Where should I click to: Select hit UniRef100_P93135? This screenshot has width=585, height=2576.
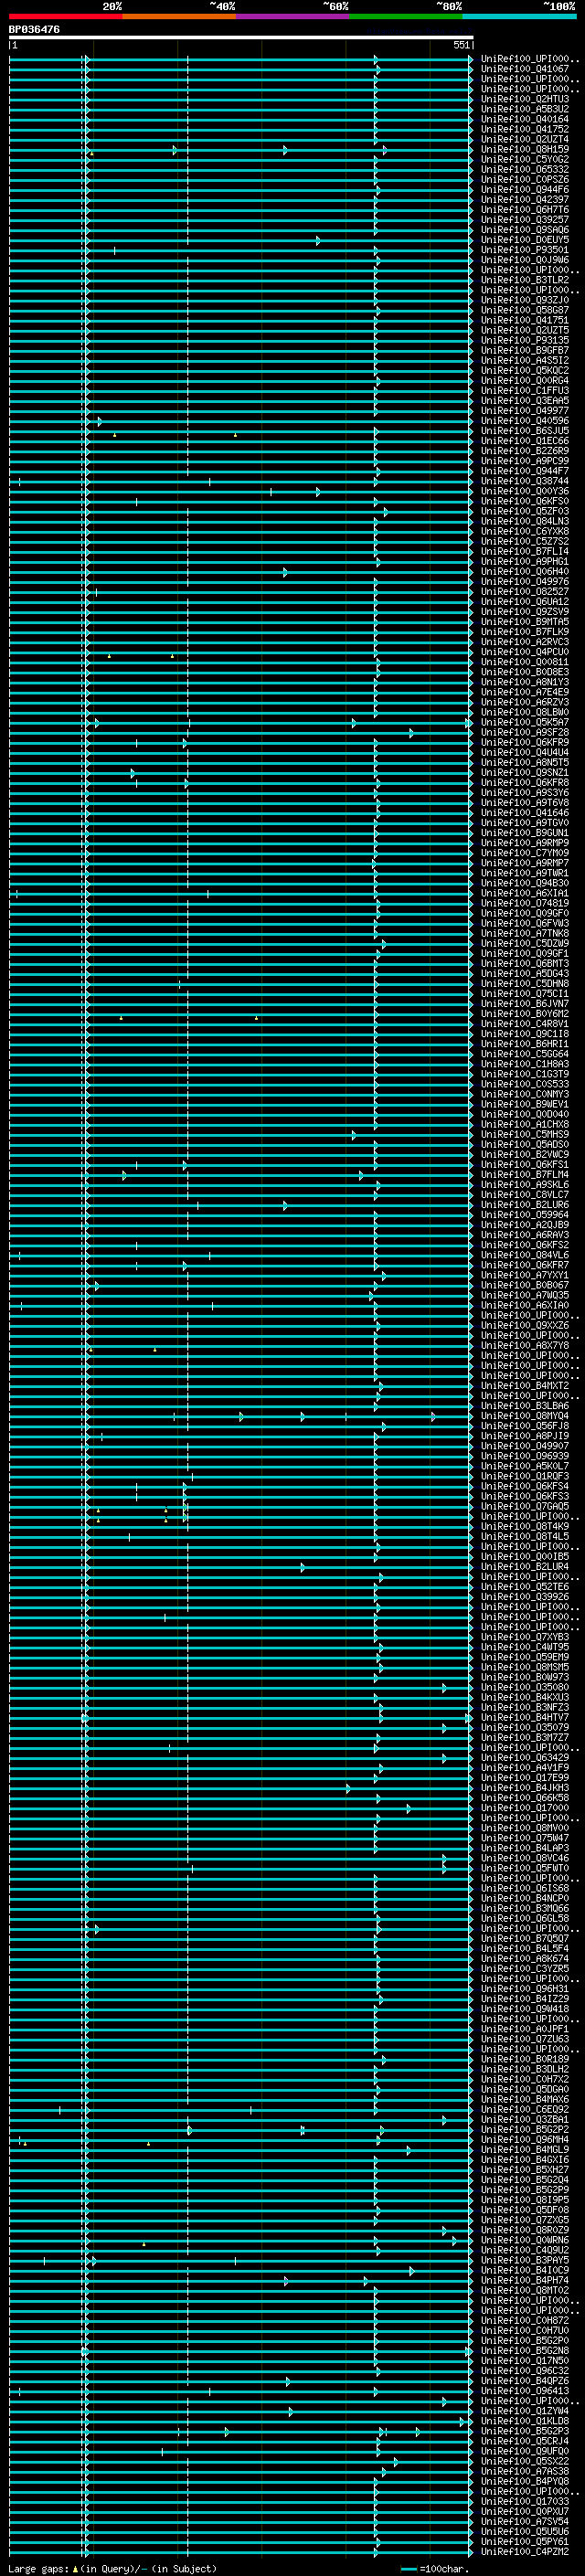525,340
